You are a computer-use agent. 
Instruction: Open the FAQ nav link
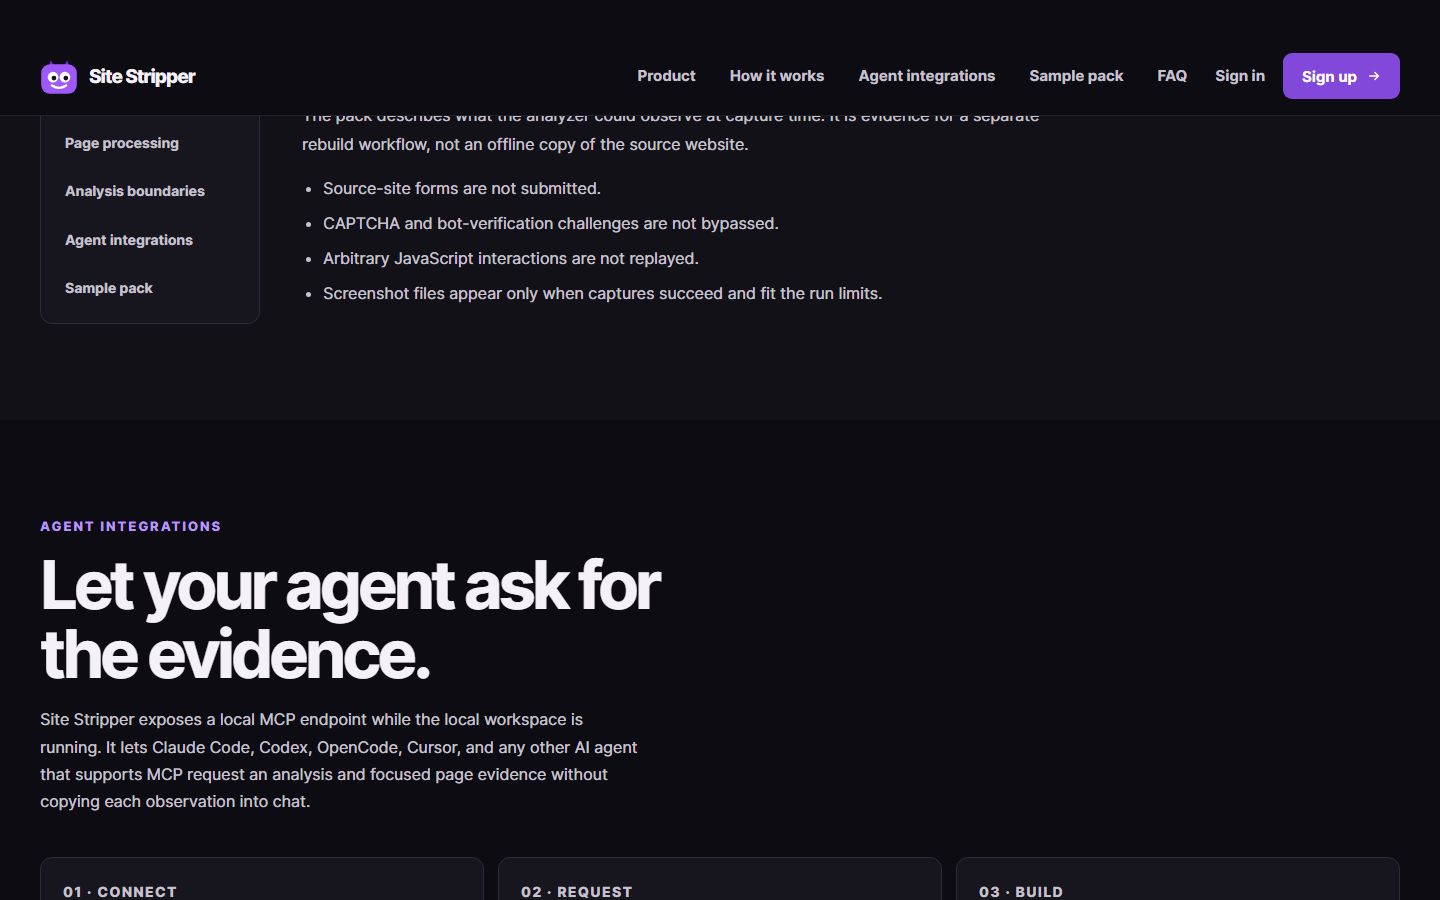click(x=1172, y=76)
